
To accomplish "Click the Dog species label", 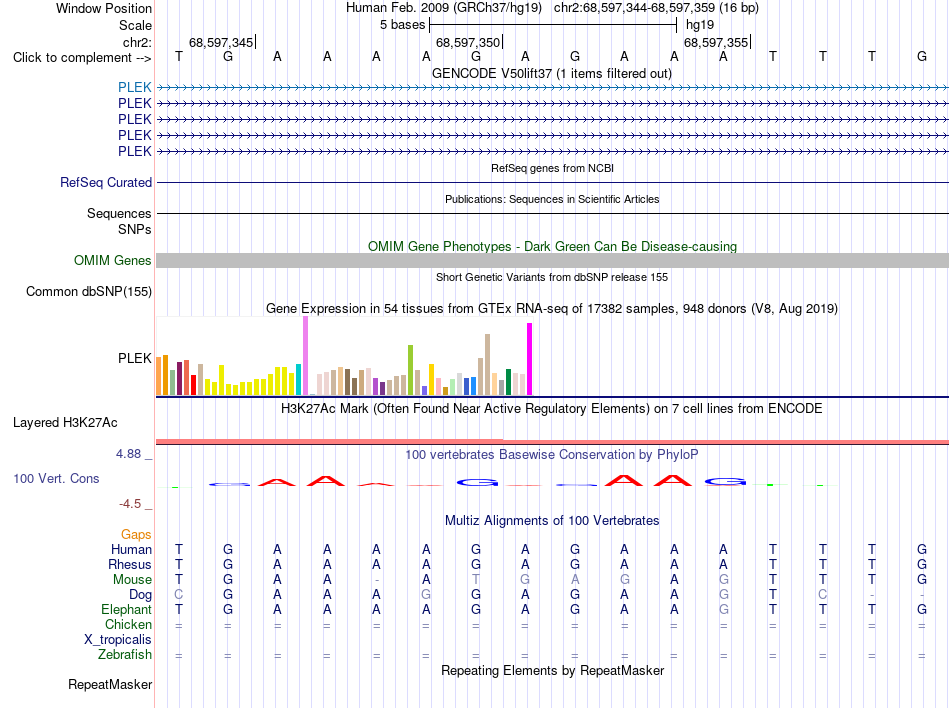I will pyautogui.click(x=140, y=595).
